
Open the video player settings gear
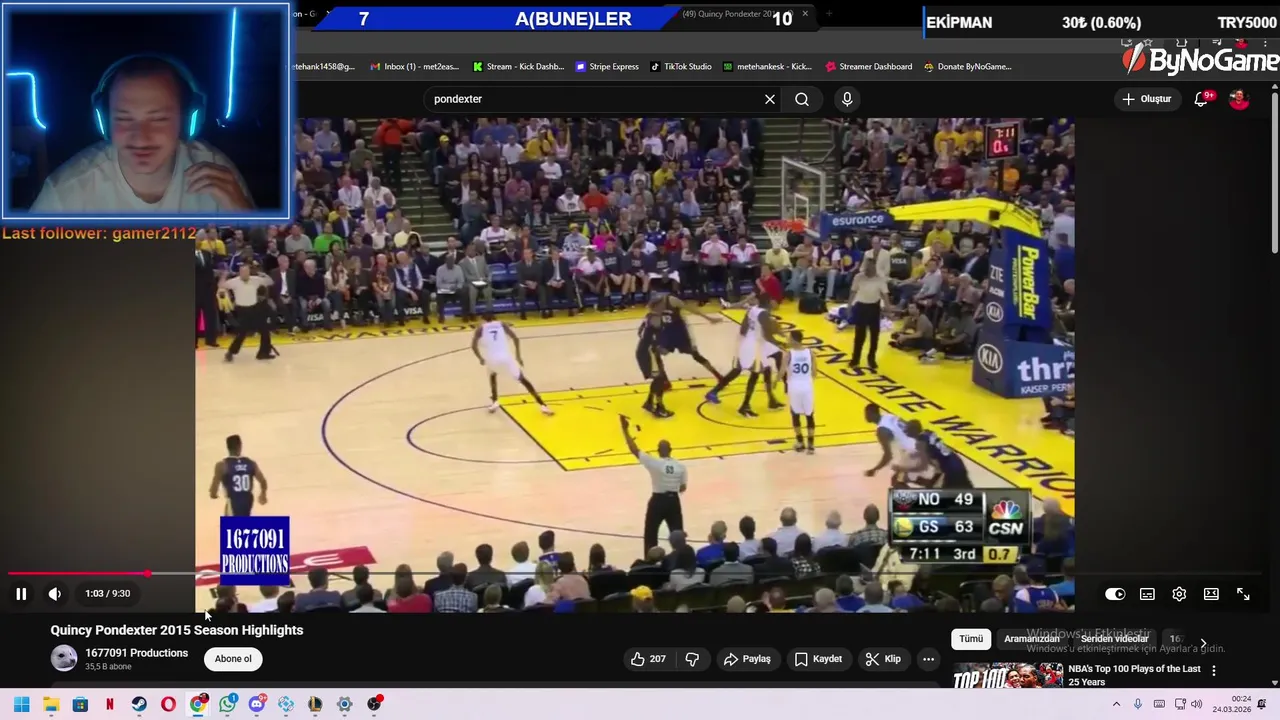click(1179, 594)
